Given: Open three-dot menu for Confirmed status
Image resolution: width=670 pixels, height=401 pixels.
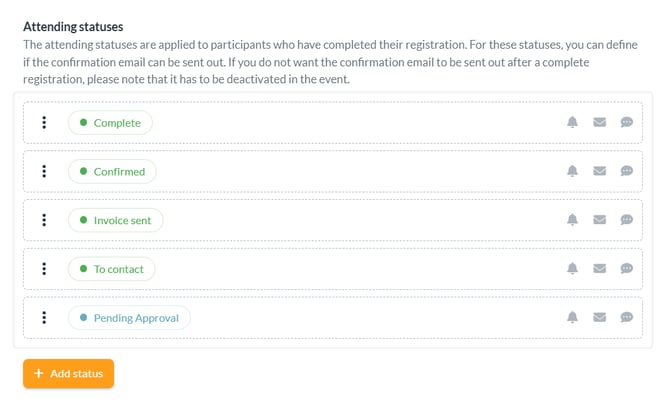Looking at the screenshot, I should pyautogui.click(x=44, y=171).
